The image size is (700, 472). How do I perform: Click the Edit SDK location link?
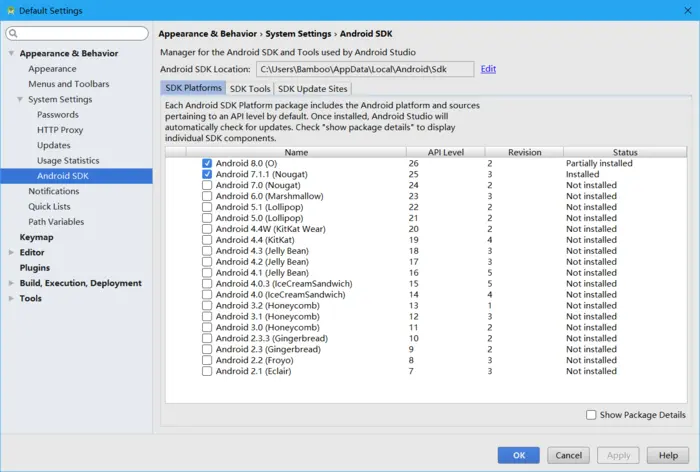click(x=488, y=69)
